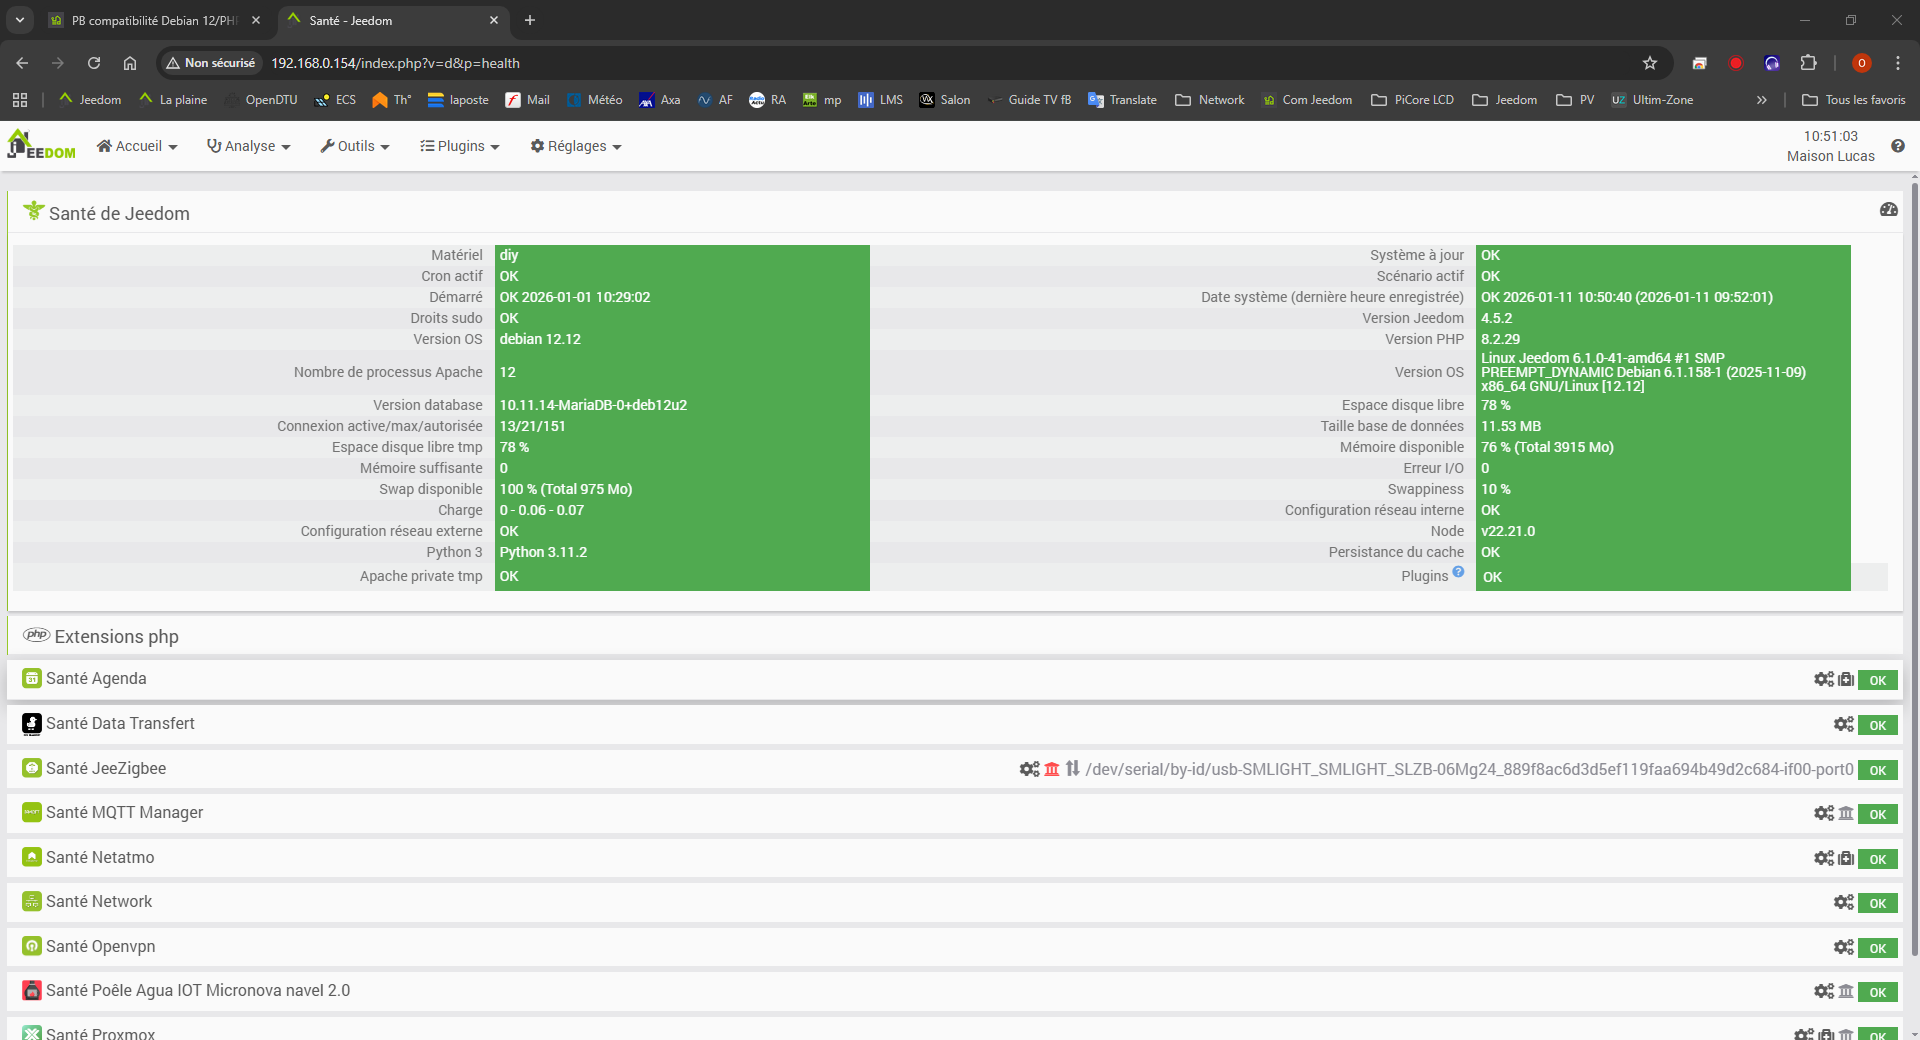Click the OK status of Santé Agenda
The image size is (1920, 1040).
[1878, 680]
